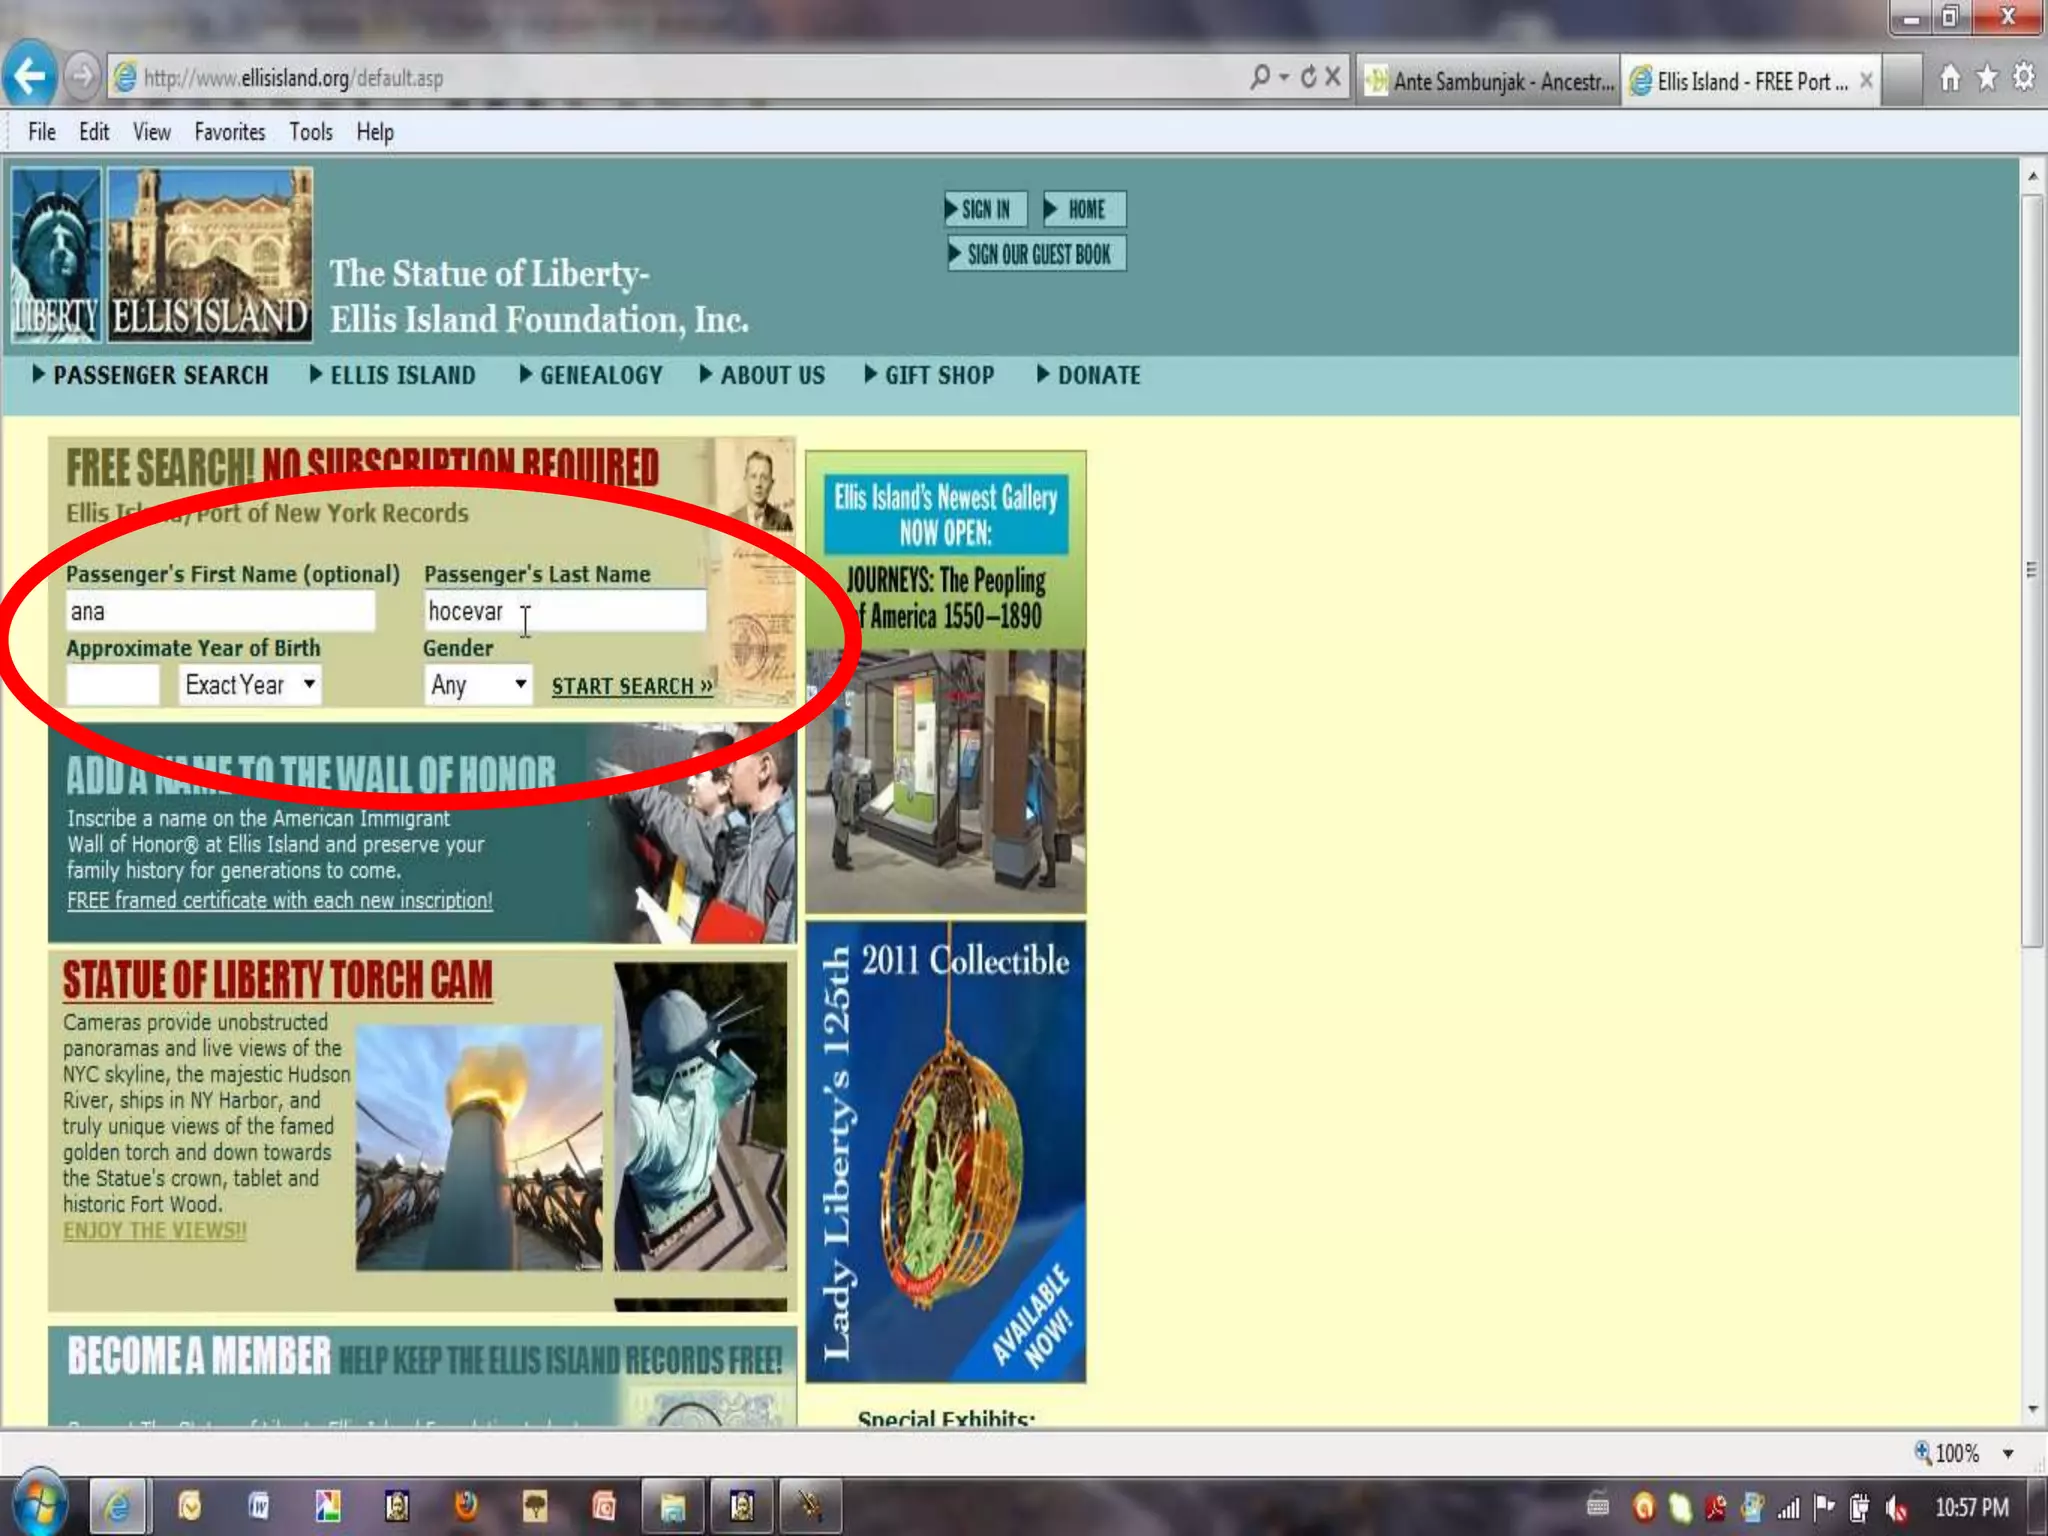Screen dimensions: 2048x1536
Task: Click the START SEARCH link
Action: point(632,687)
